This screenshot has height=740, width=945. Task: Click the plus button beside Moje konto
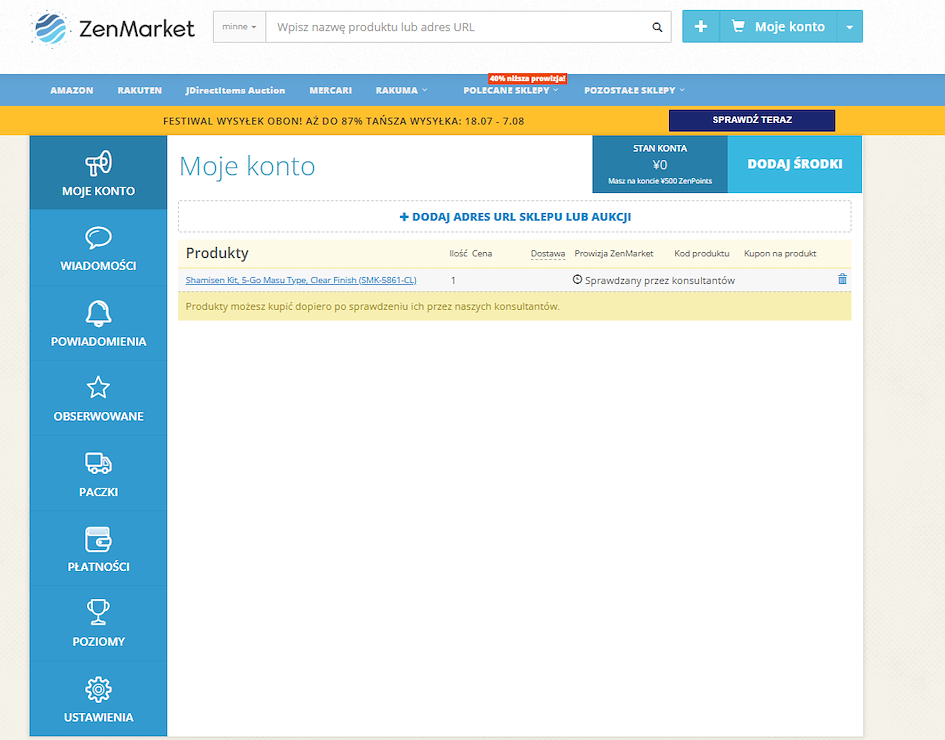click(701, 27)
